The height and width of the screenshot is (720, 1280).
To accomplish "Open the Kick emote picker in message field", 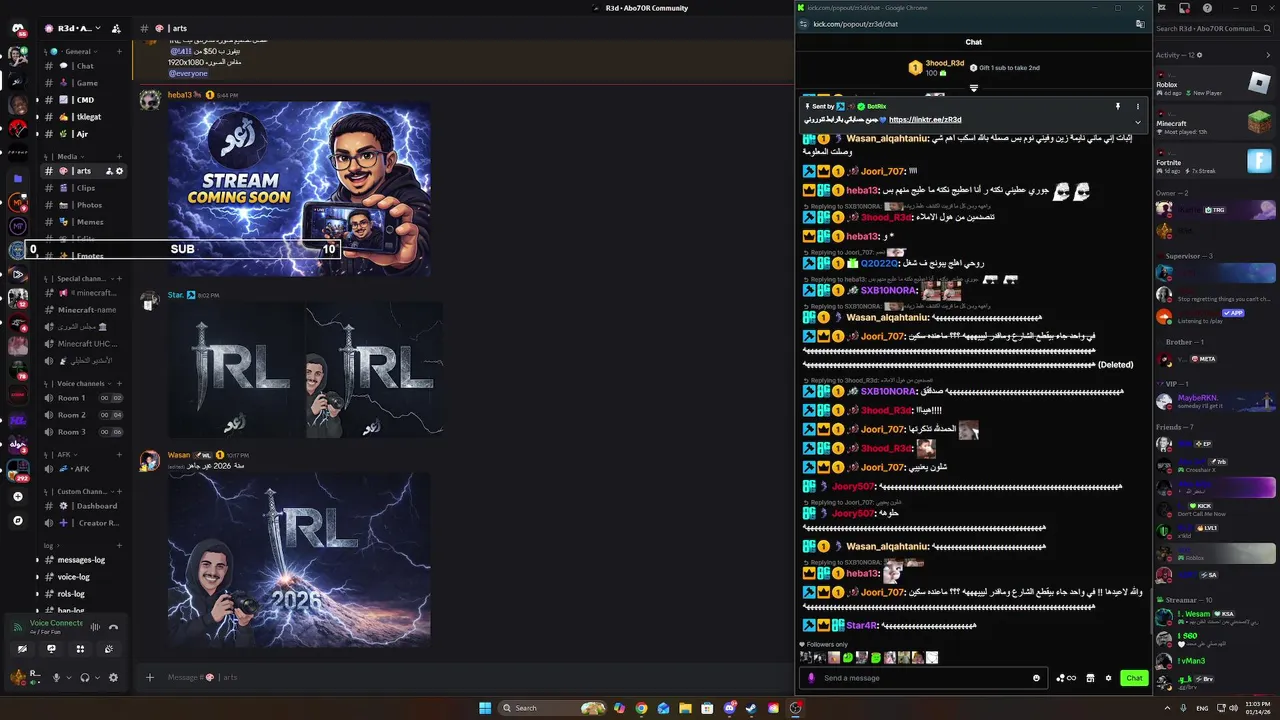I will (x=1036, y=678).
